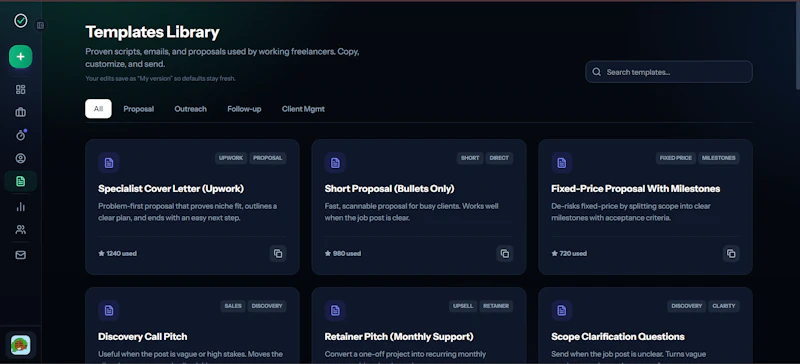Click the 980 used count text
The image size is (800, 364).
pyautogui.click(x=347, y=253)
